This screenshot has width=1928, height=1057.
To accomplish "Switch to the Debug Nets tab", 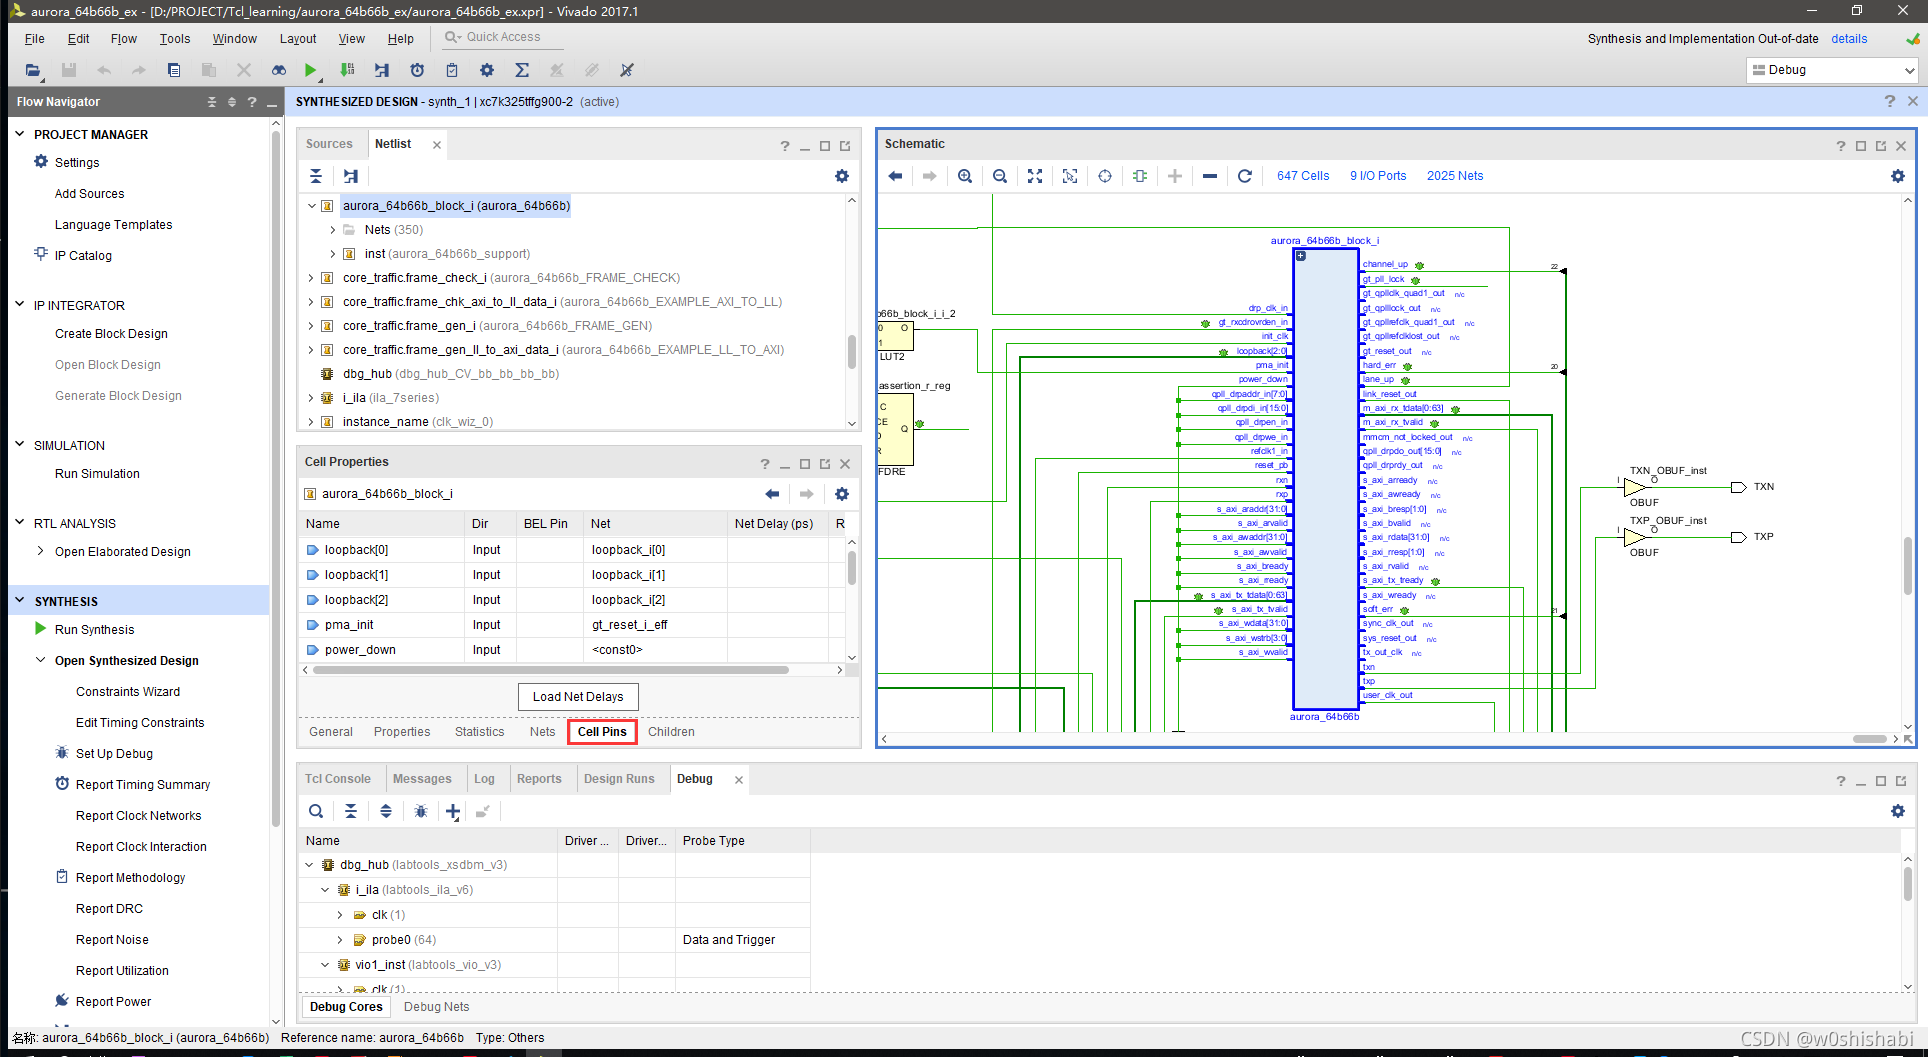I will [436, 1007].
